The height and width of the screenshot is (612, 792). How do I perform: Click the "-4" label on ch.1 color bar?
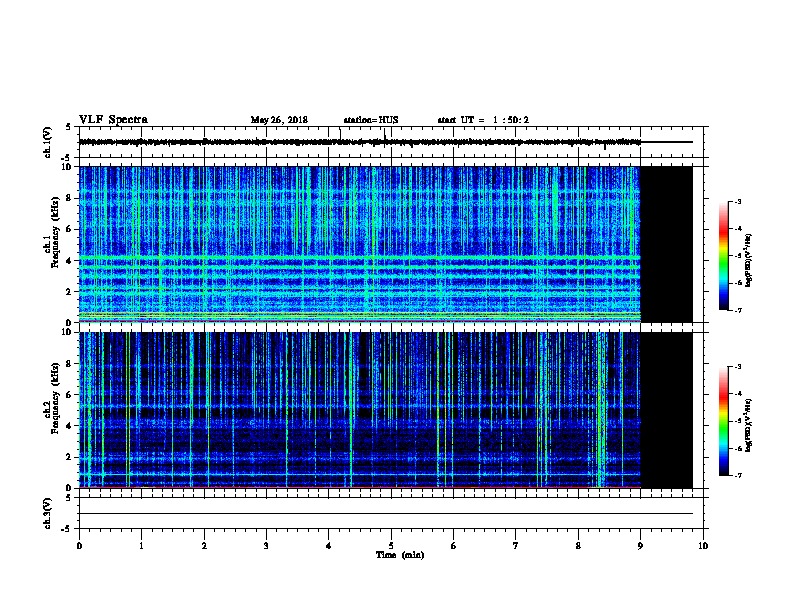737,229
